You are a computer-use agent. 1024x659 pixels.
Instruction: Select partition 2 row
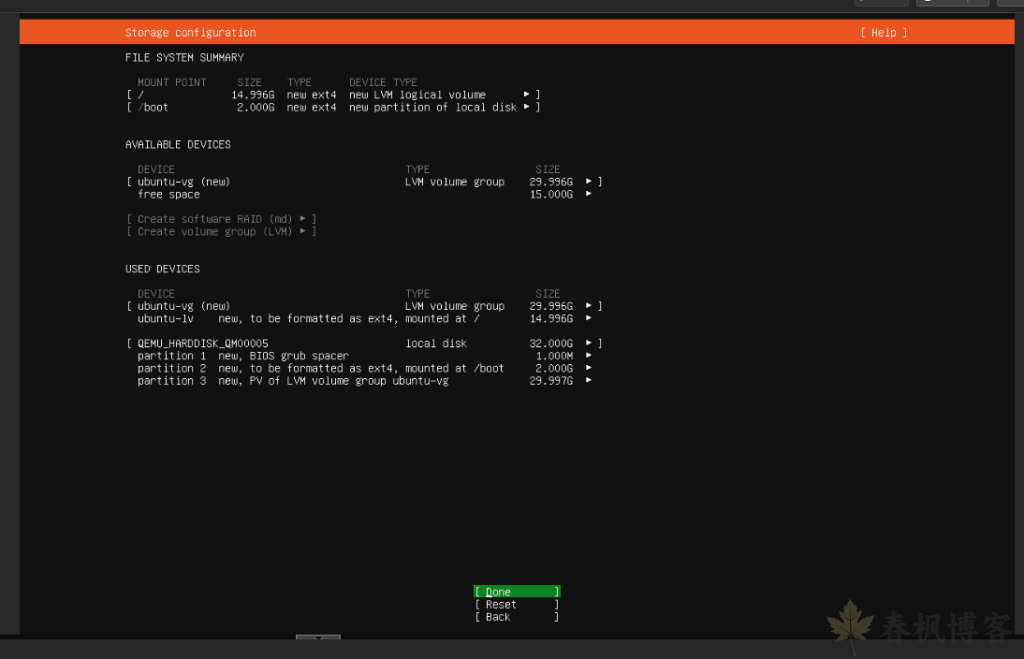[x=364, y=368]
